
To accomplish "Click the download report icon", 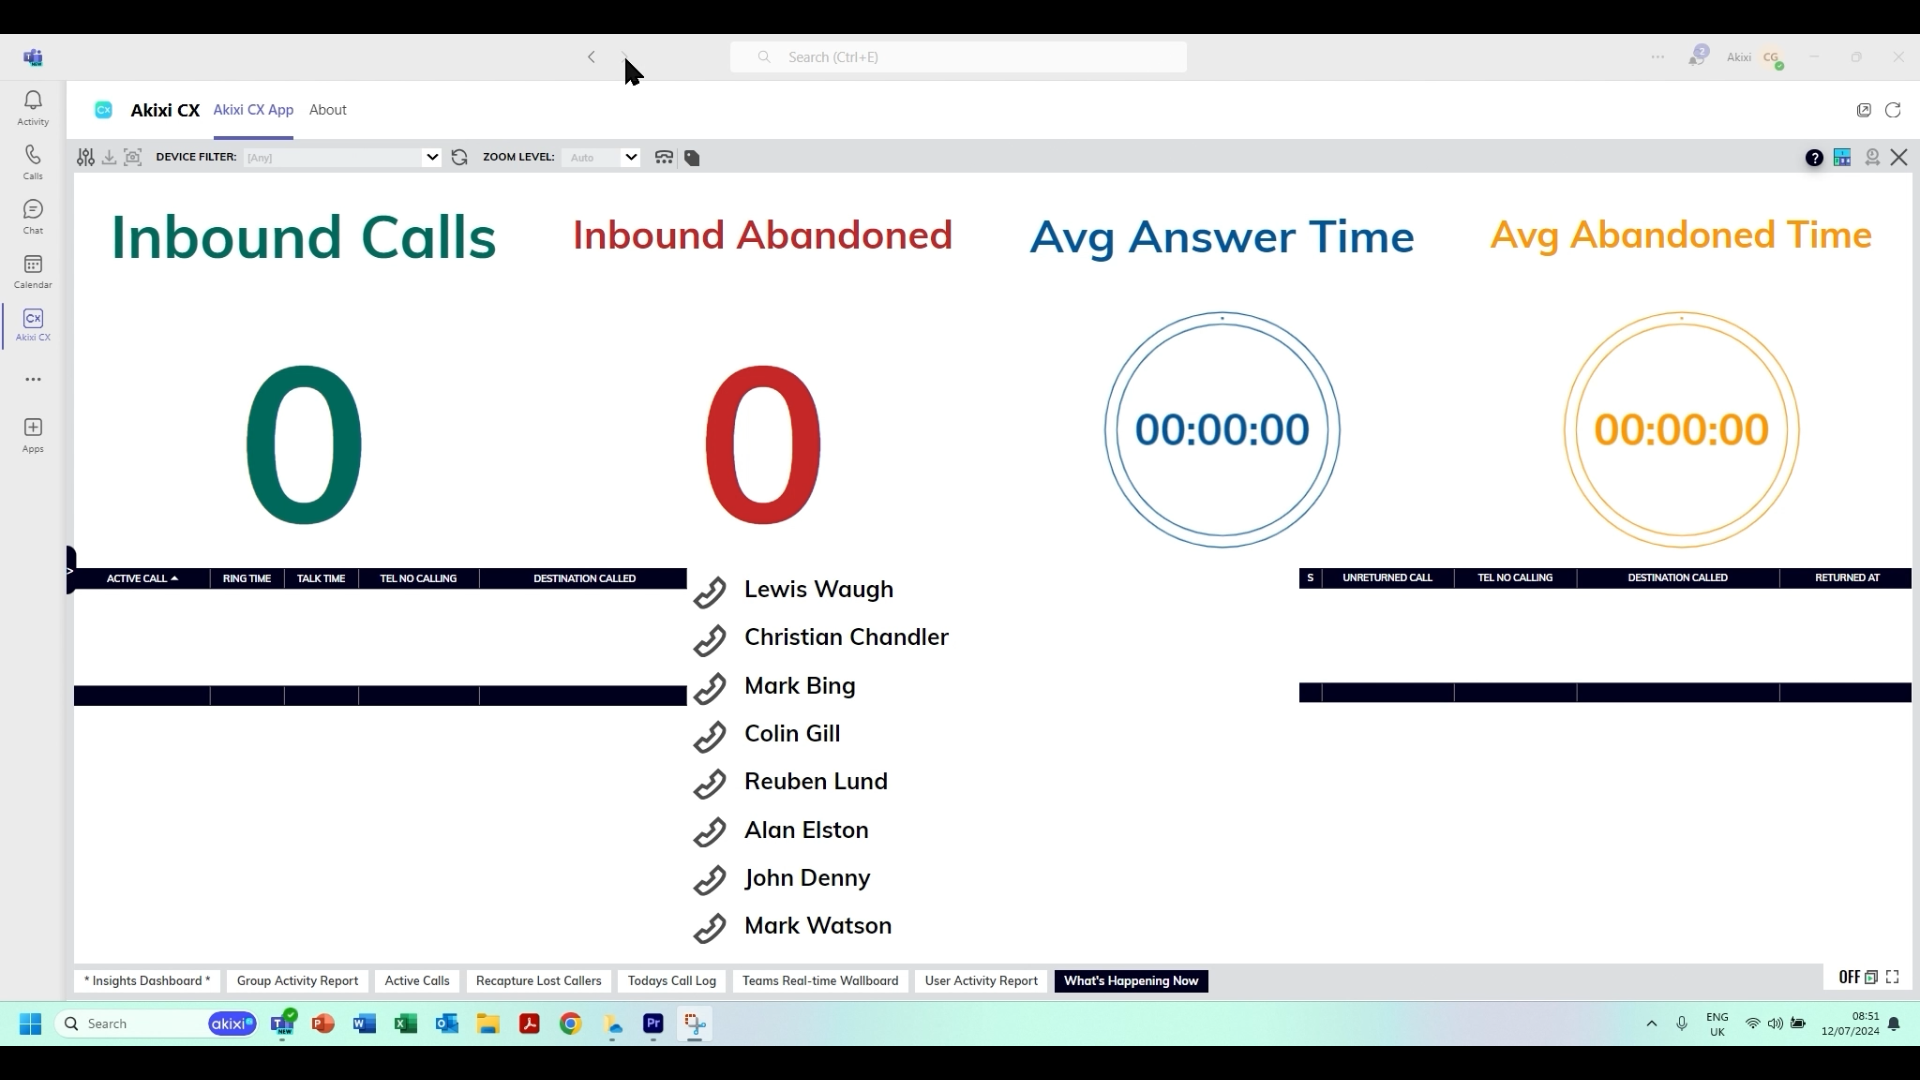I will pos(108,157).
